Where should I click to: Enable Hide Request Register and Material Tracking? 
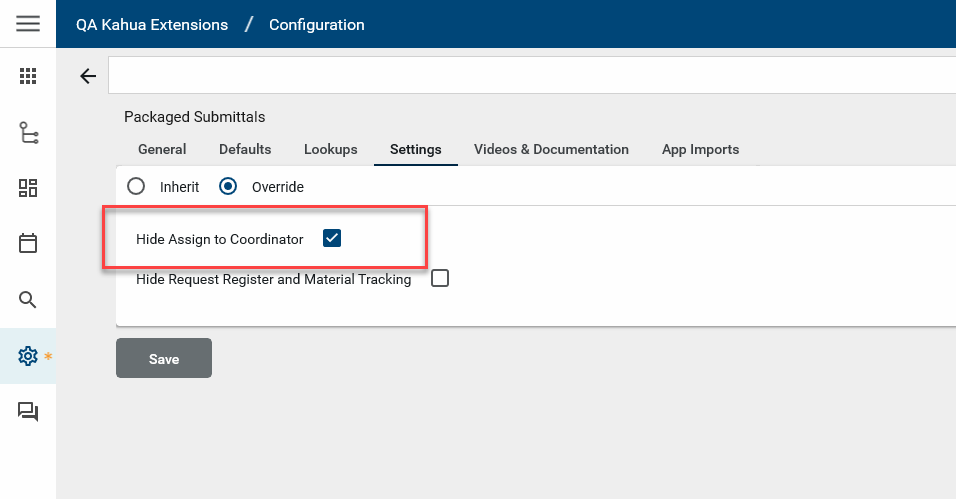coord(440,279)
